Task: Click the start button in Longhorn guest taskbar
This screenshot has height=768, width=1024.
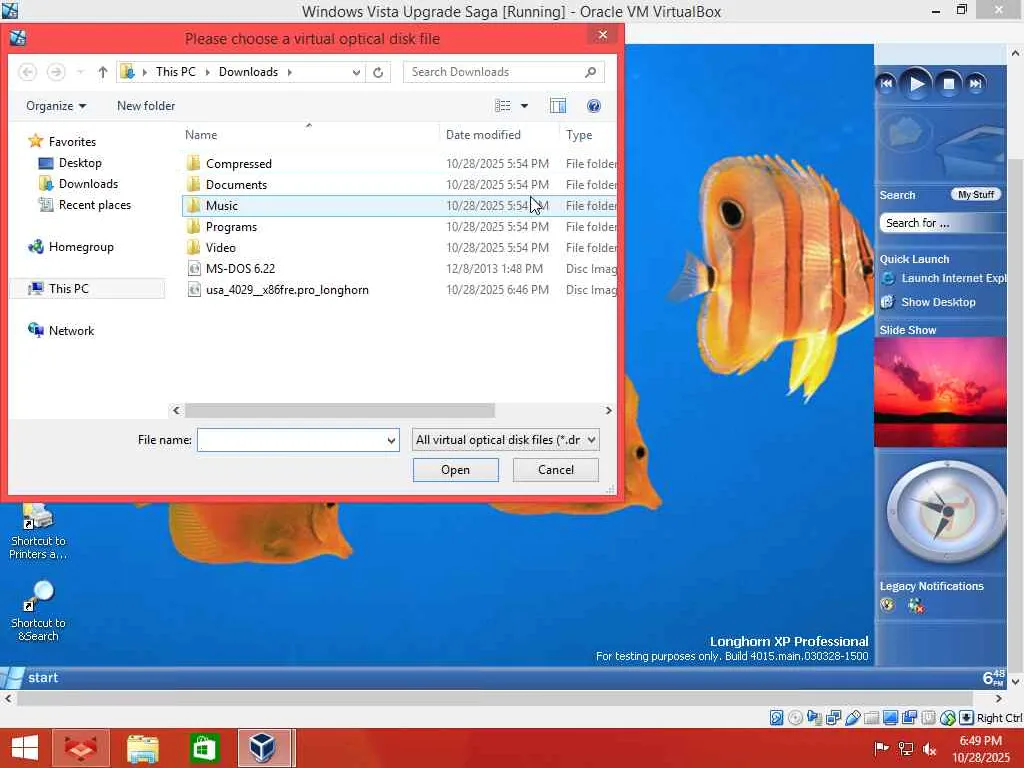Action: (x=31, y=678)
